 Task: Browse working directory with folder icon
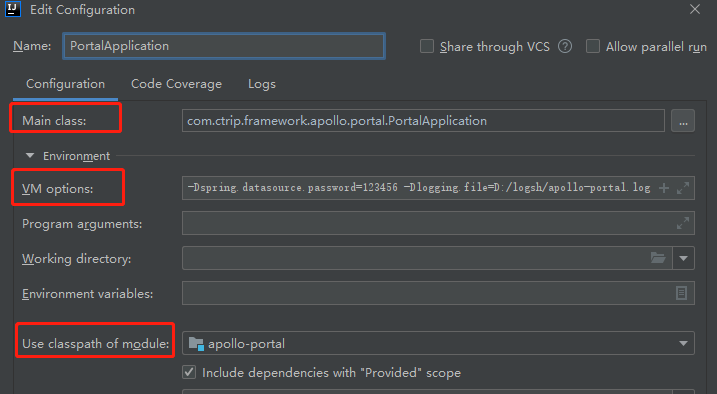click(658, 258)
